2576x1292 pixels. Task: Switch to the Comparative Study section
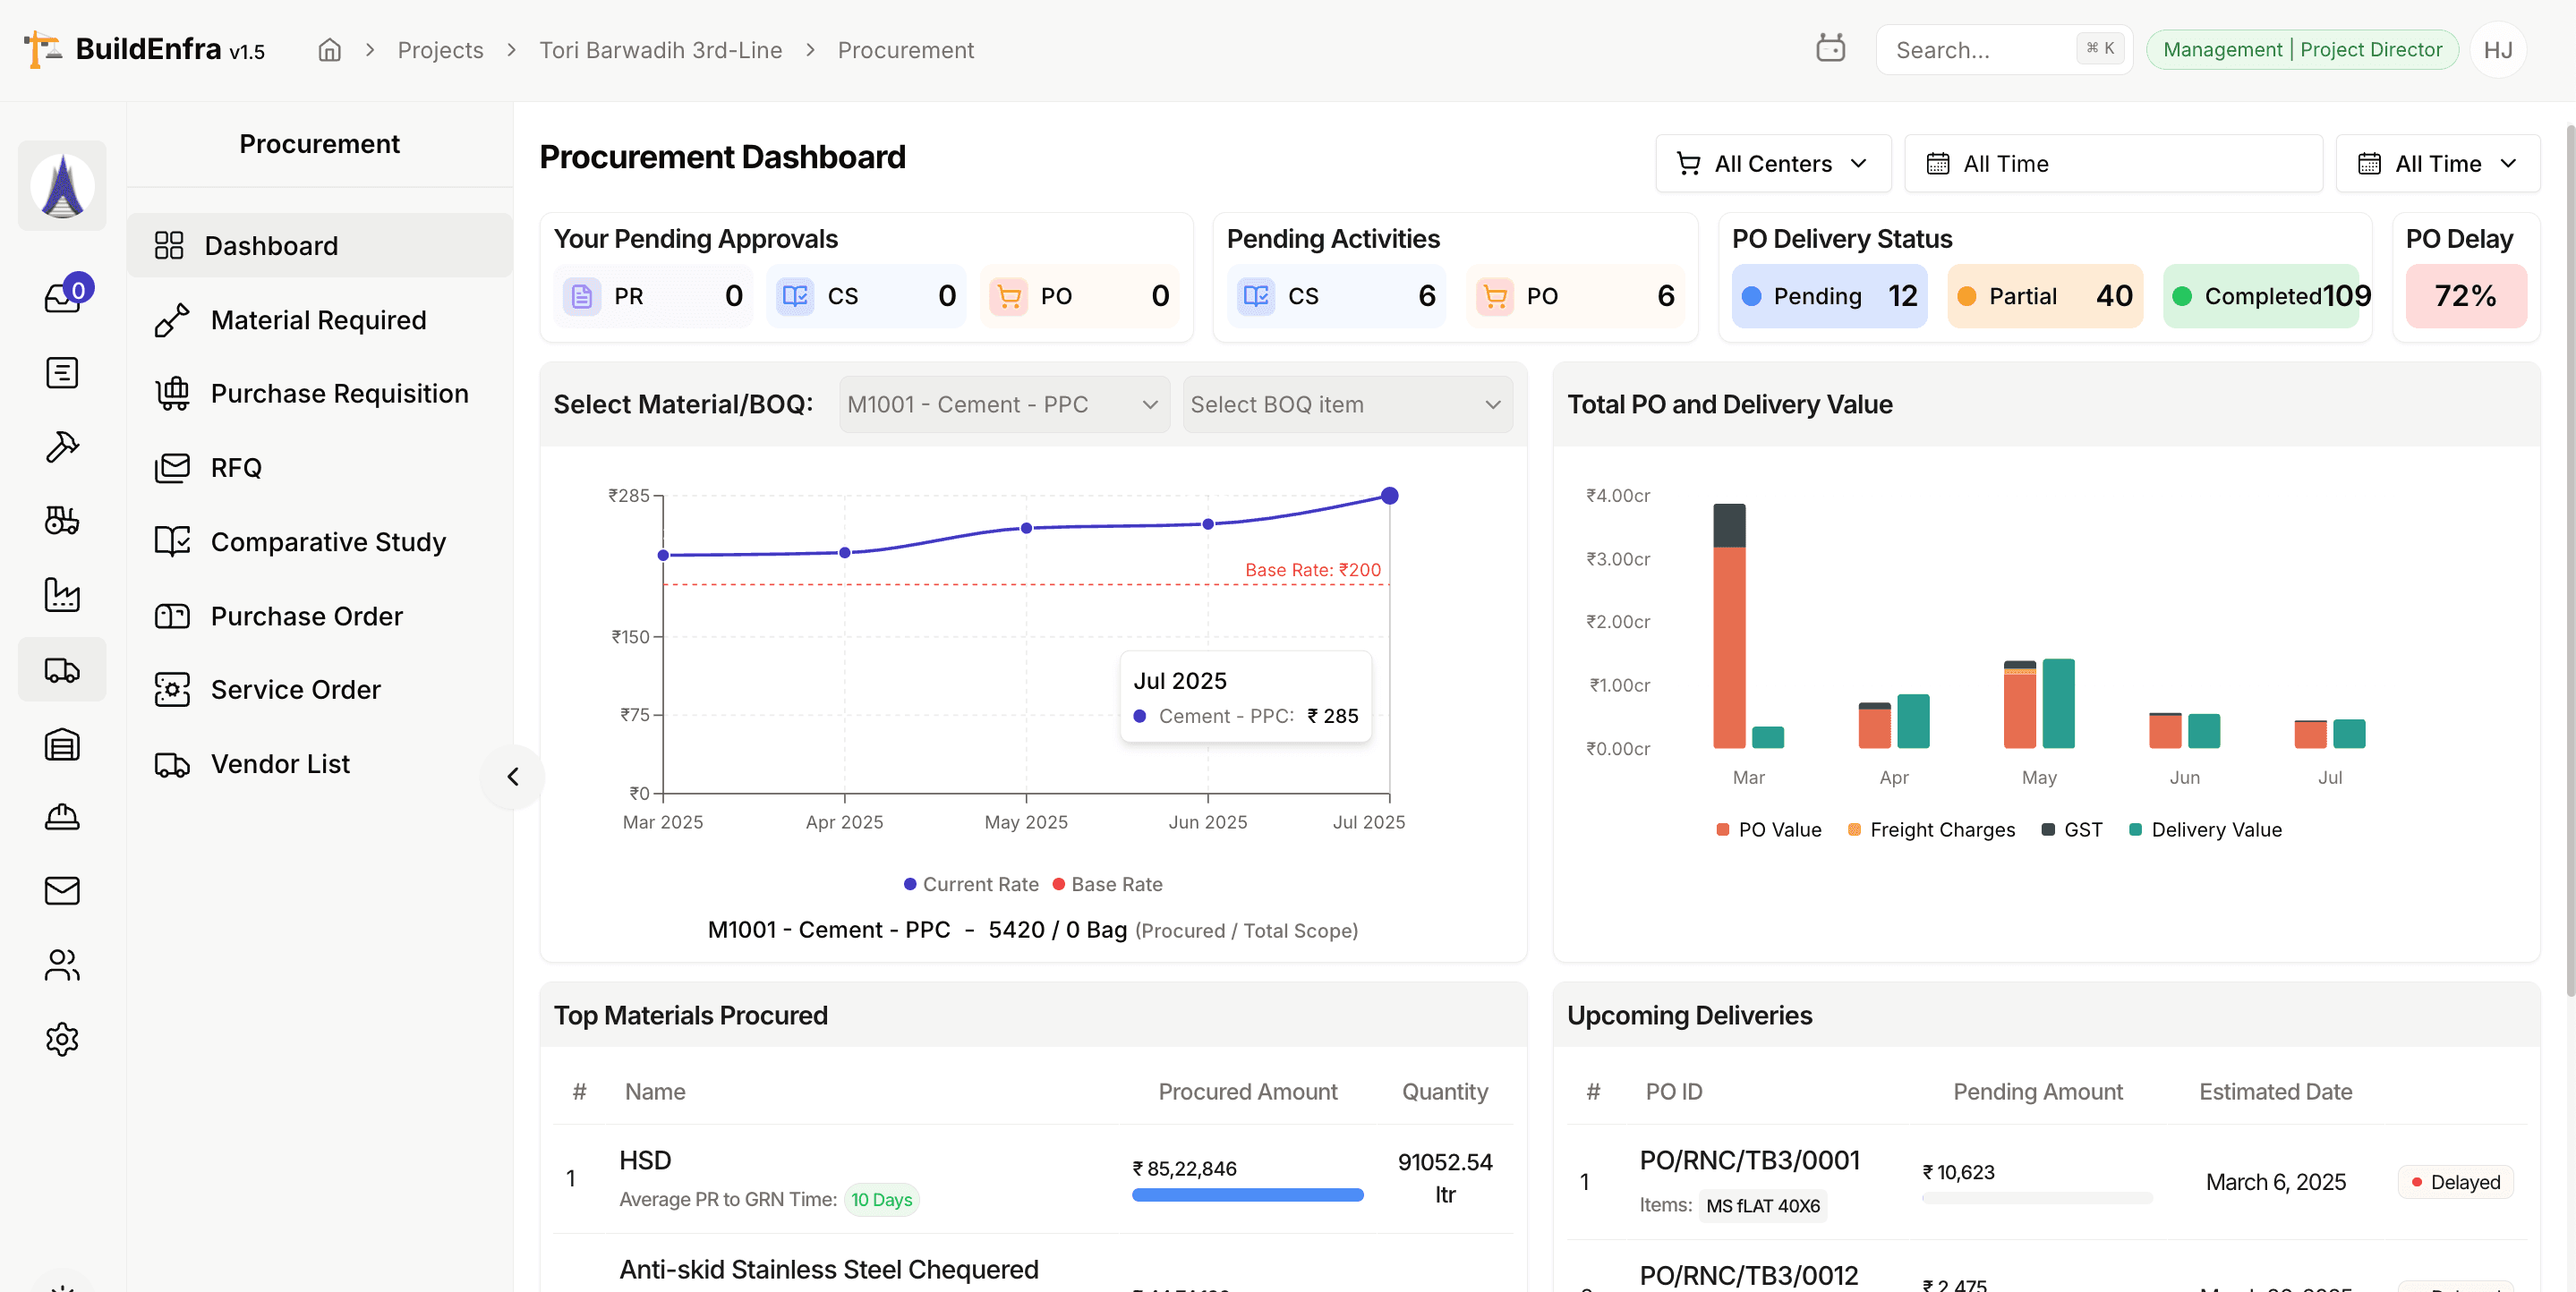click(327, 541)
